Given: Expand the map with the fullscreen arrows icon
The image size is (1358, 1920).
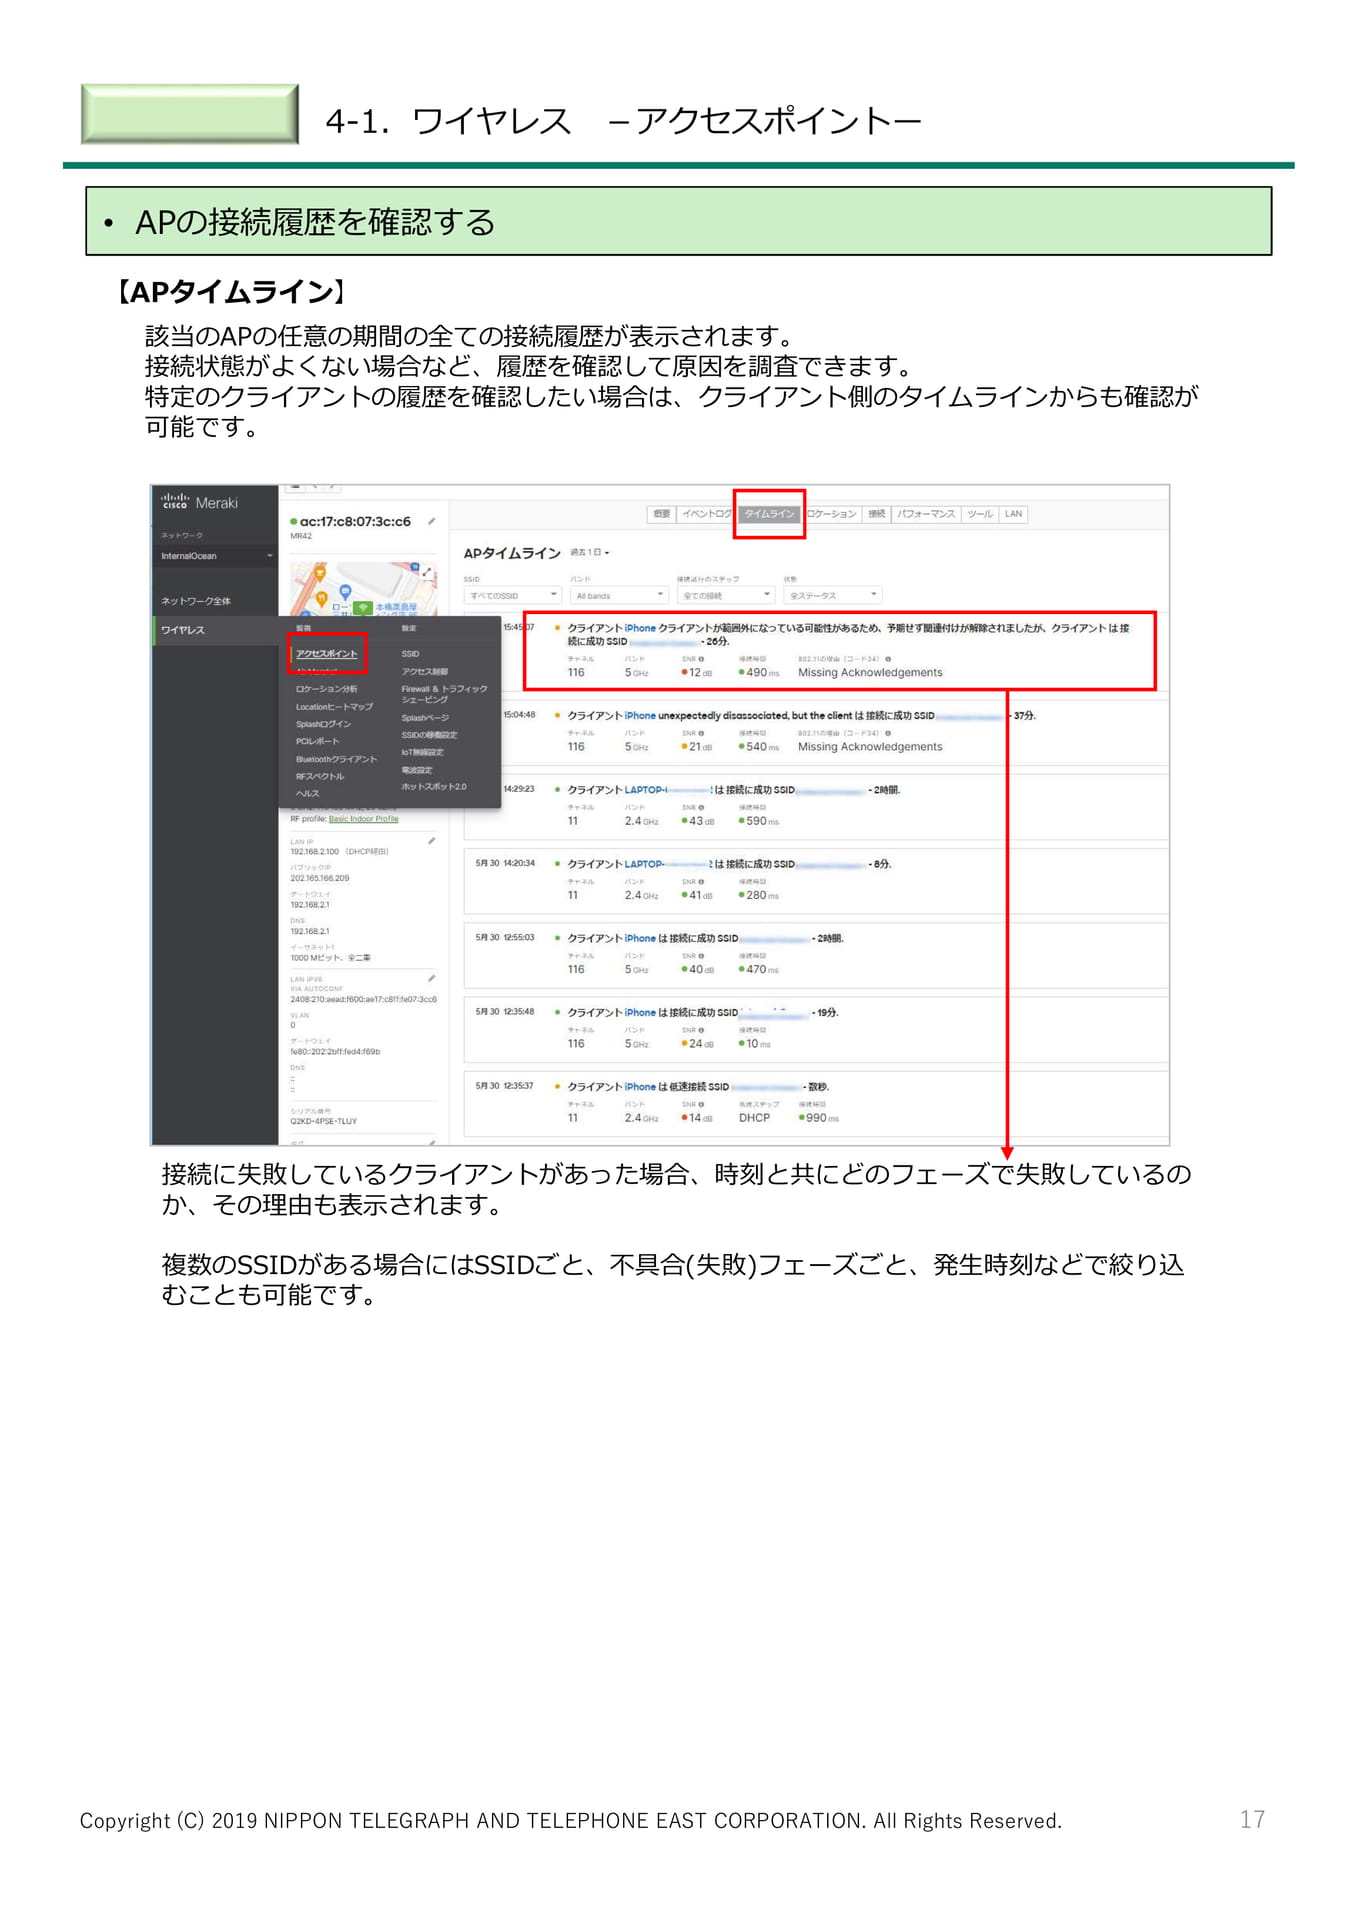Looking at the screenshot, I should point(427,573).
